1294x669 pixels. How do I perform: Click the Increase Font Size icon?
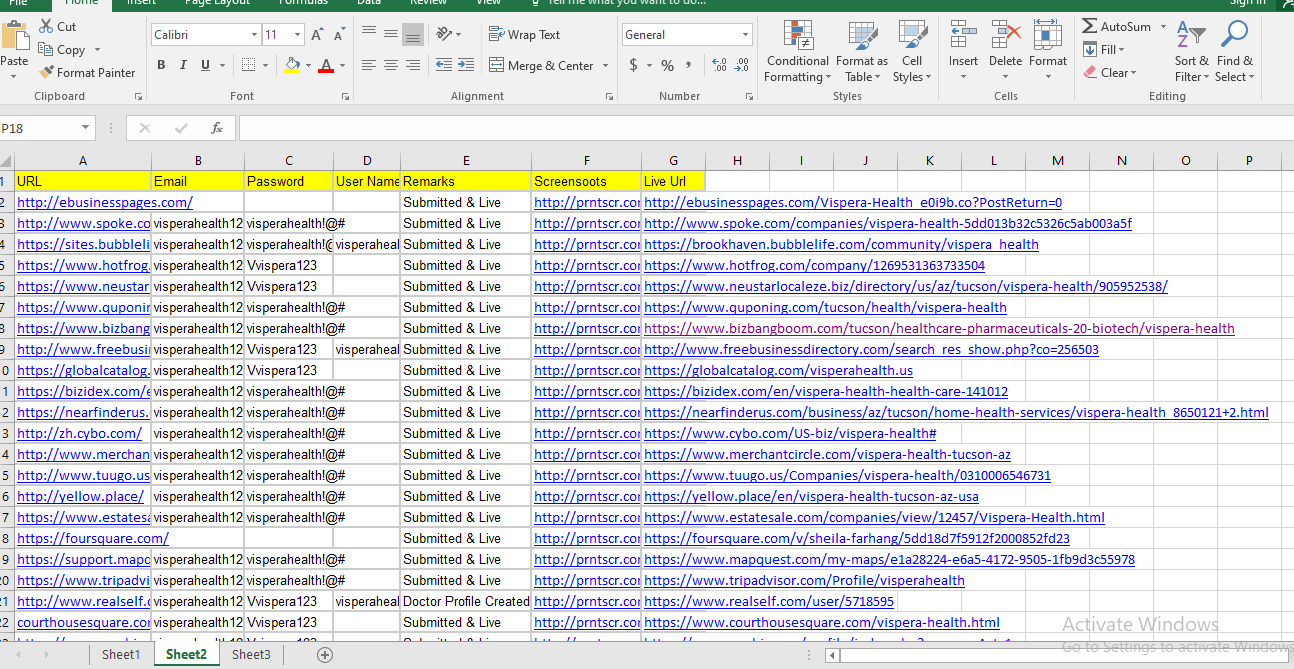(317, 35)
